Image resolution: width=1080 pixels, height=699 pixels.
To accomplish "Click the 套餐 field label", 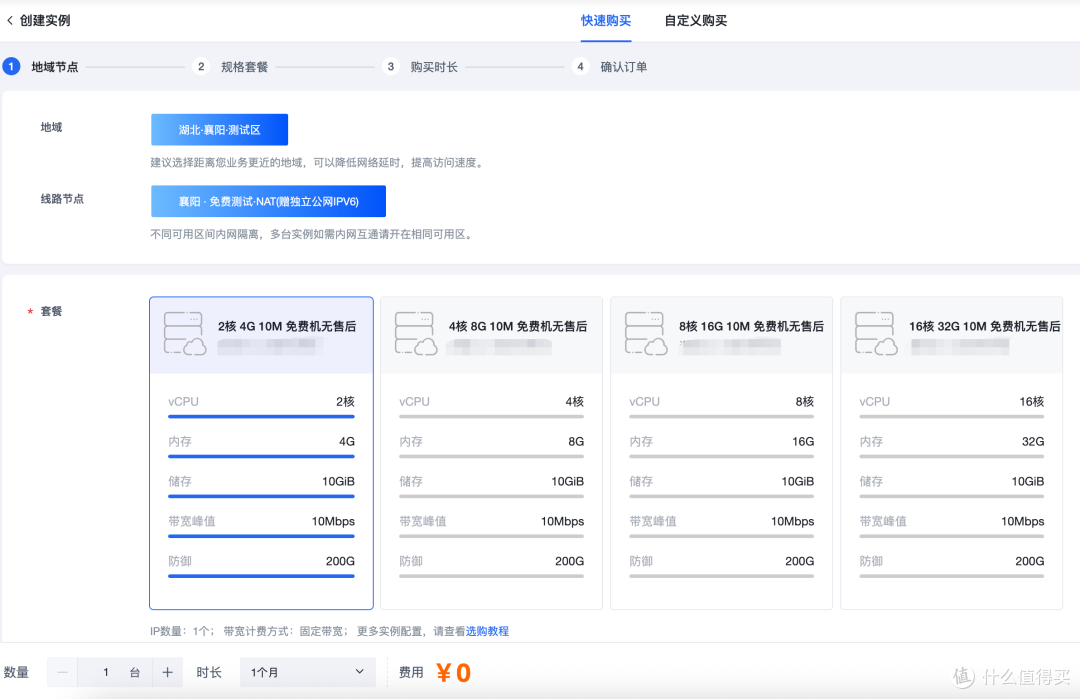I will pos(51,311).
